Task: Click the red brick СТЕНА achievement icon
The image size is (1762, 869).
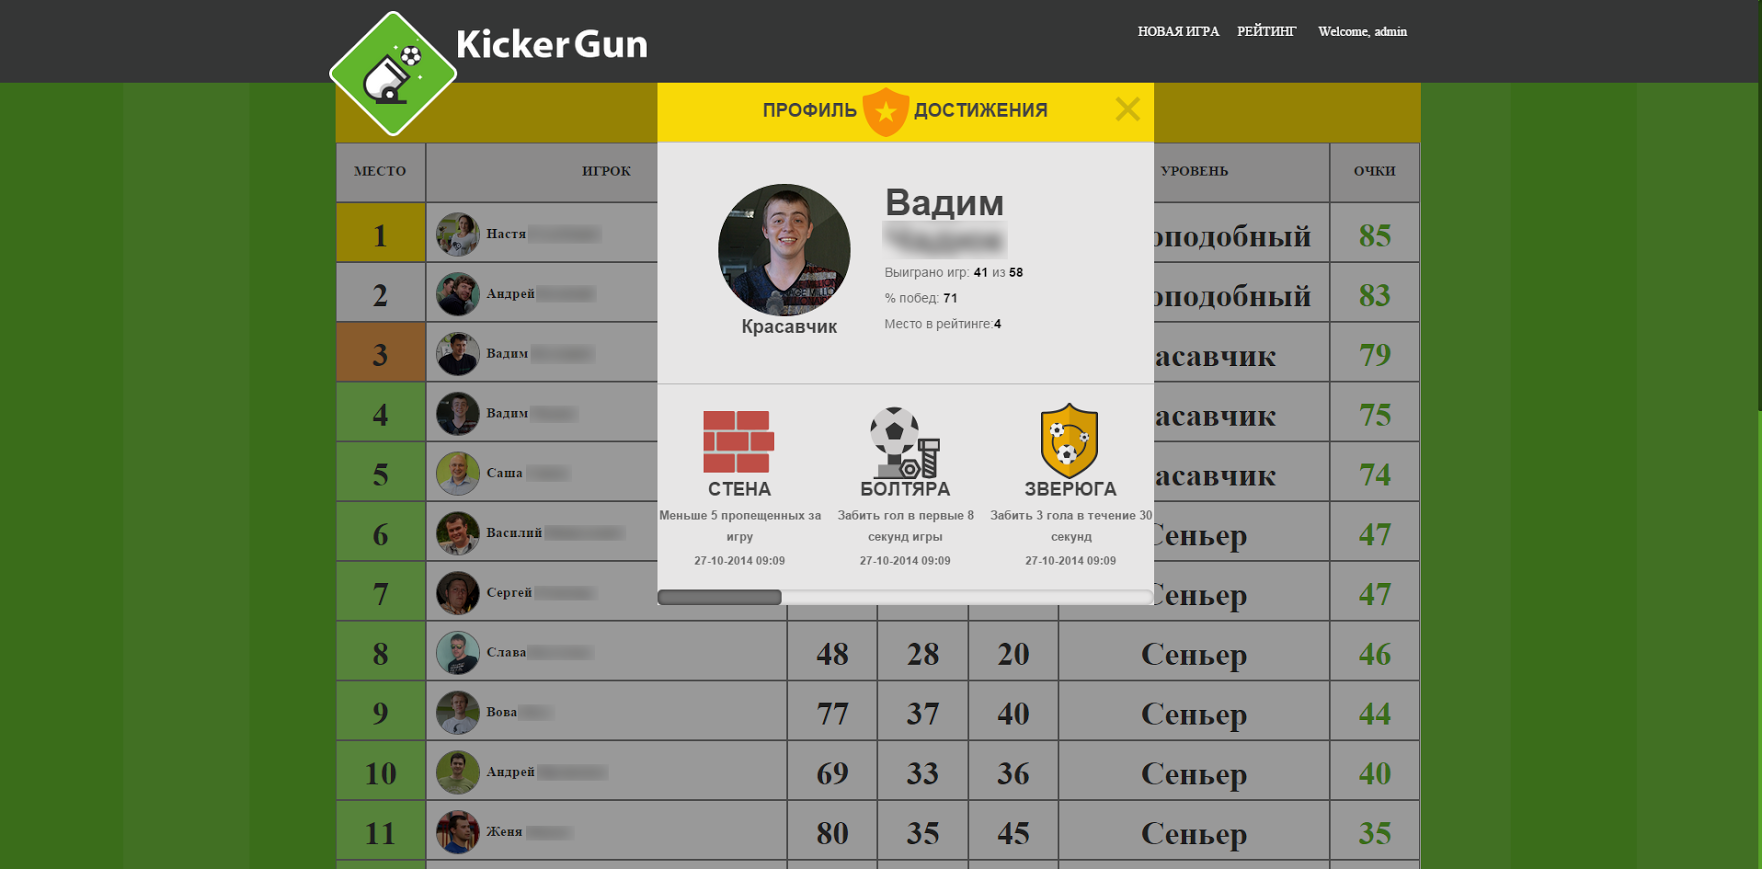Action: 739,441
